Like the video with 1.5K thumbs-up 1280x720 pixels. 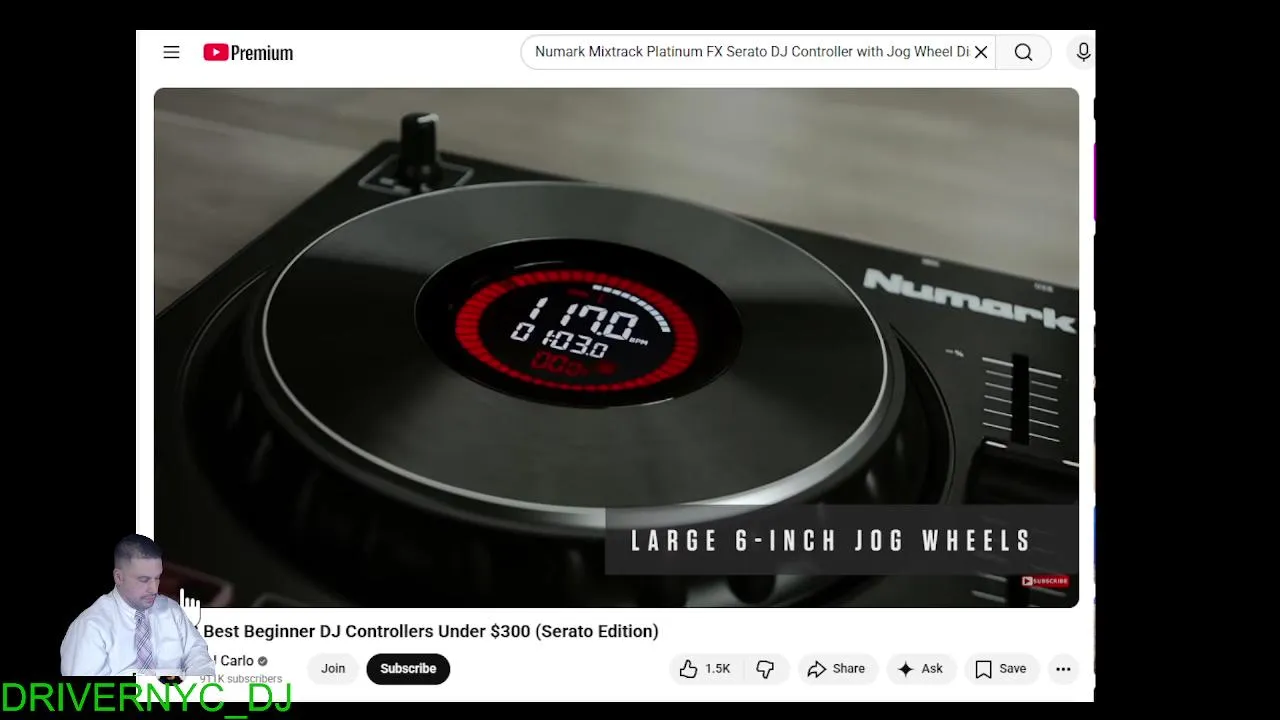(x=705, y=669)
